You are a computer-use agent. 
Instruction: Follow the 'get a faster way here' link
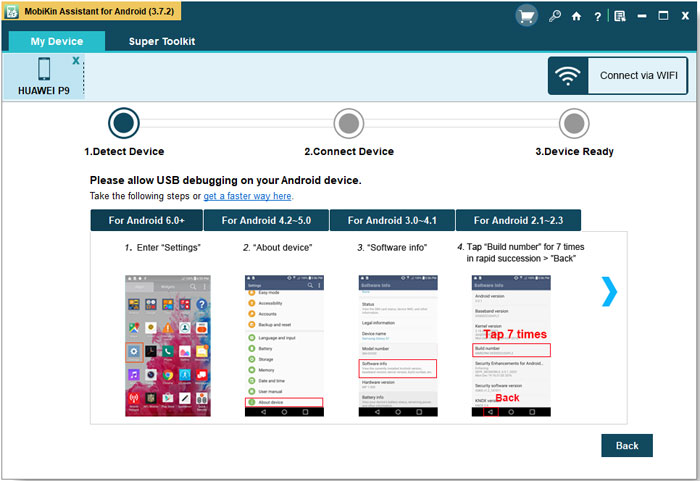247,196
